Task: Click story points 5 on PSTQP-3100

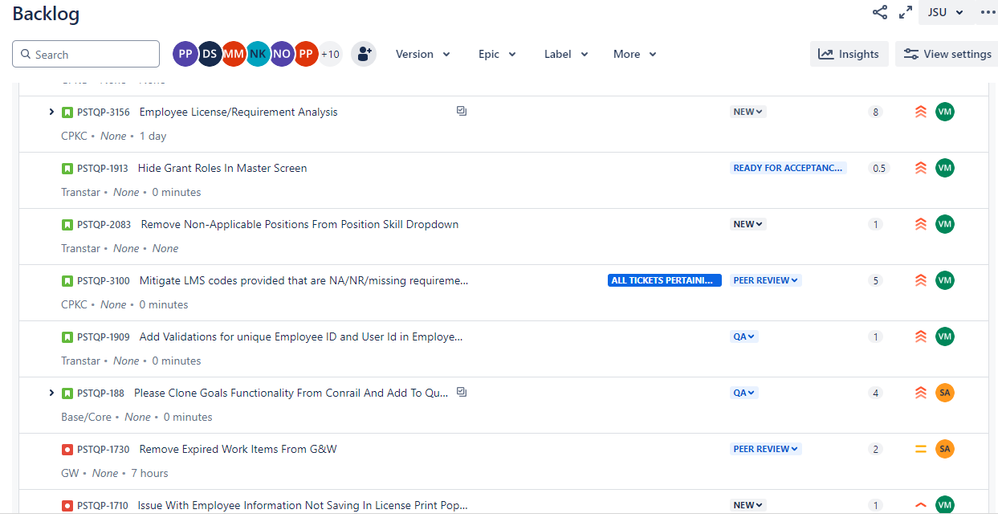Action: 876,281
